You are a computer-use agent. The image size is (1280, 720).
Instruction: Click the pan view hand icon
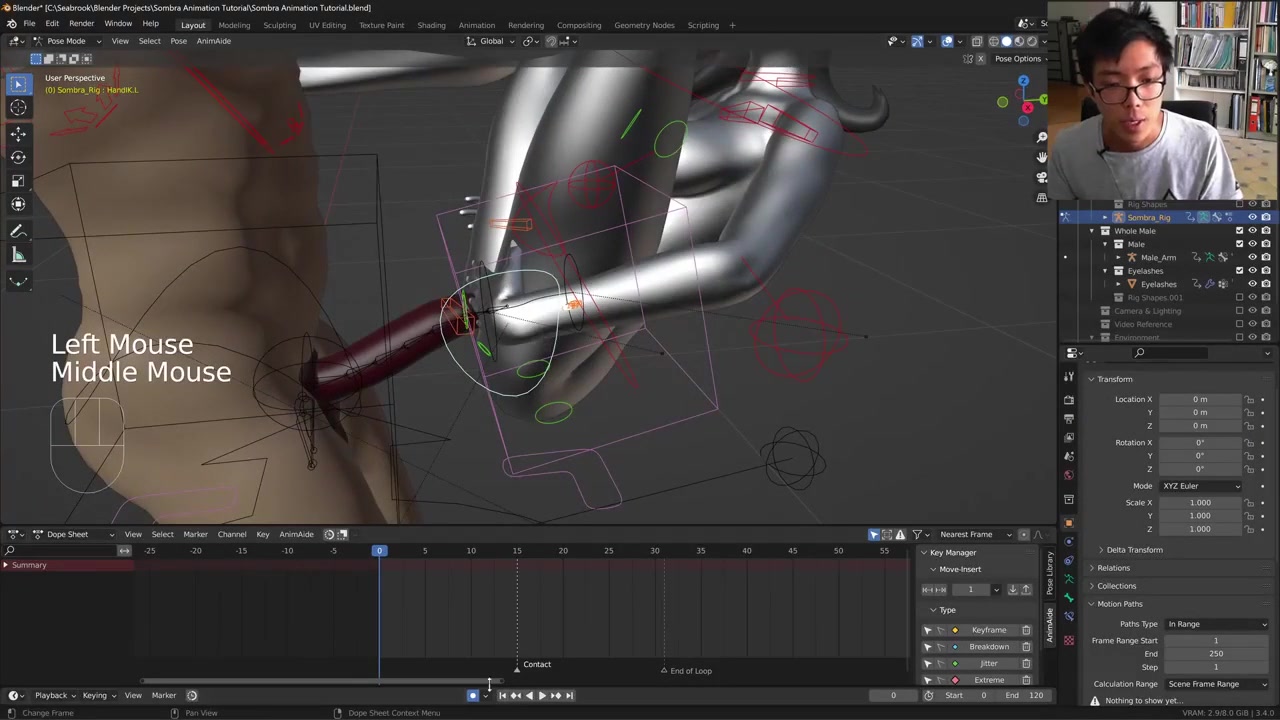click(x=1042, y=157)
